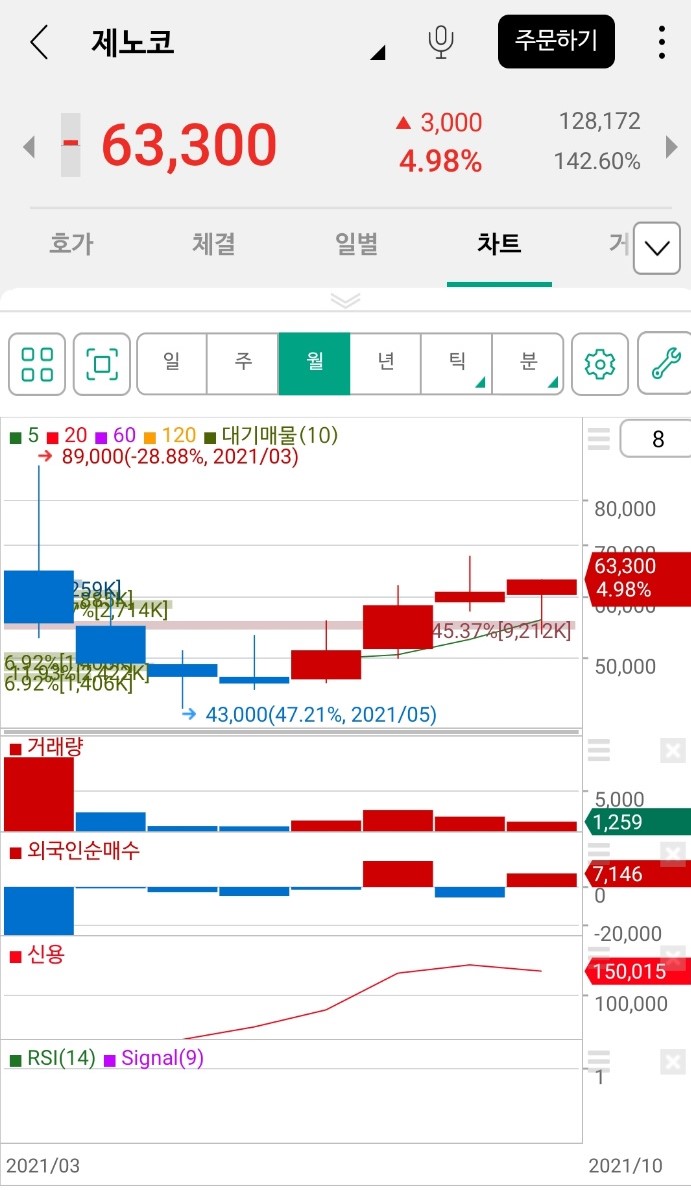Tap the 60-period moving average legend

[115, 436]
